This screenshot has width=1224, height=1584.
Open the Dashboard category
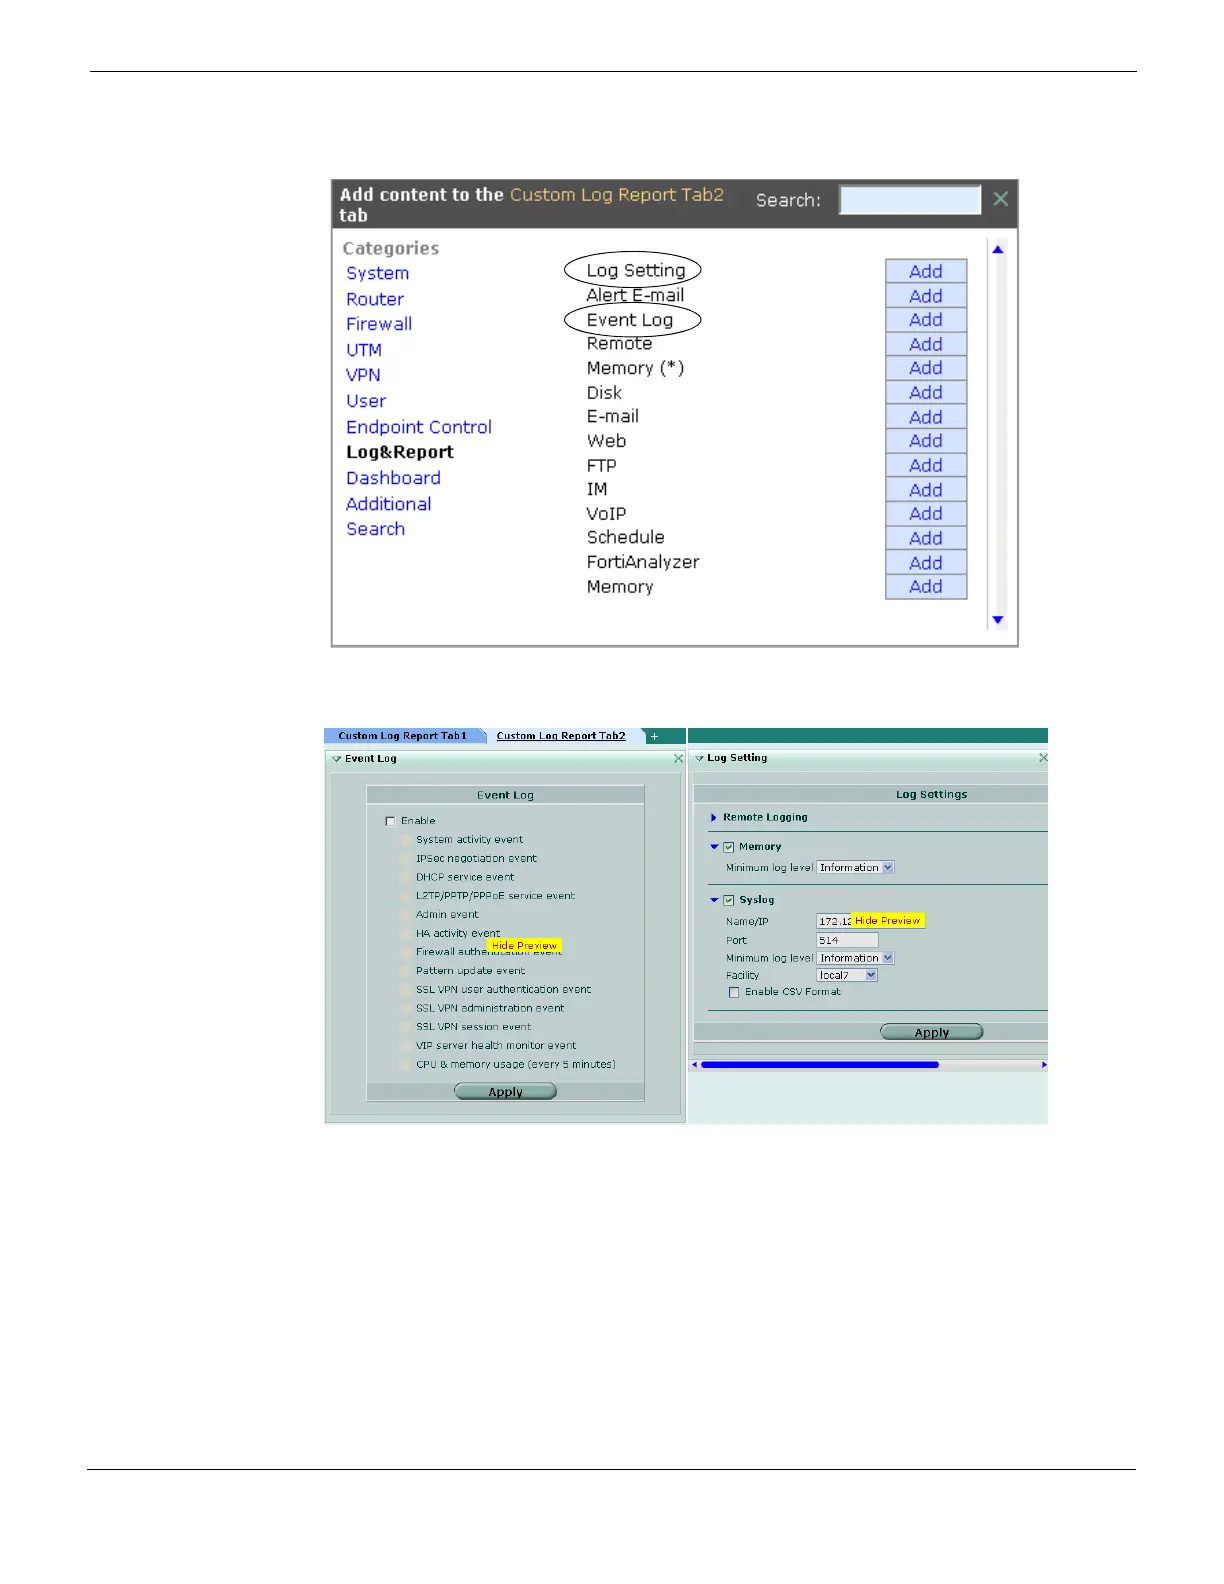(x=393, y=478)
